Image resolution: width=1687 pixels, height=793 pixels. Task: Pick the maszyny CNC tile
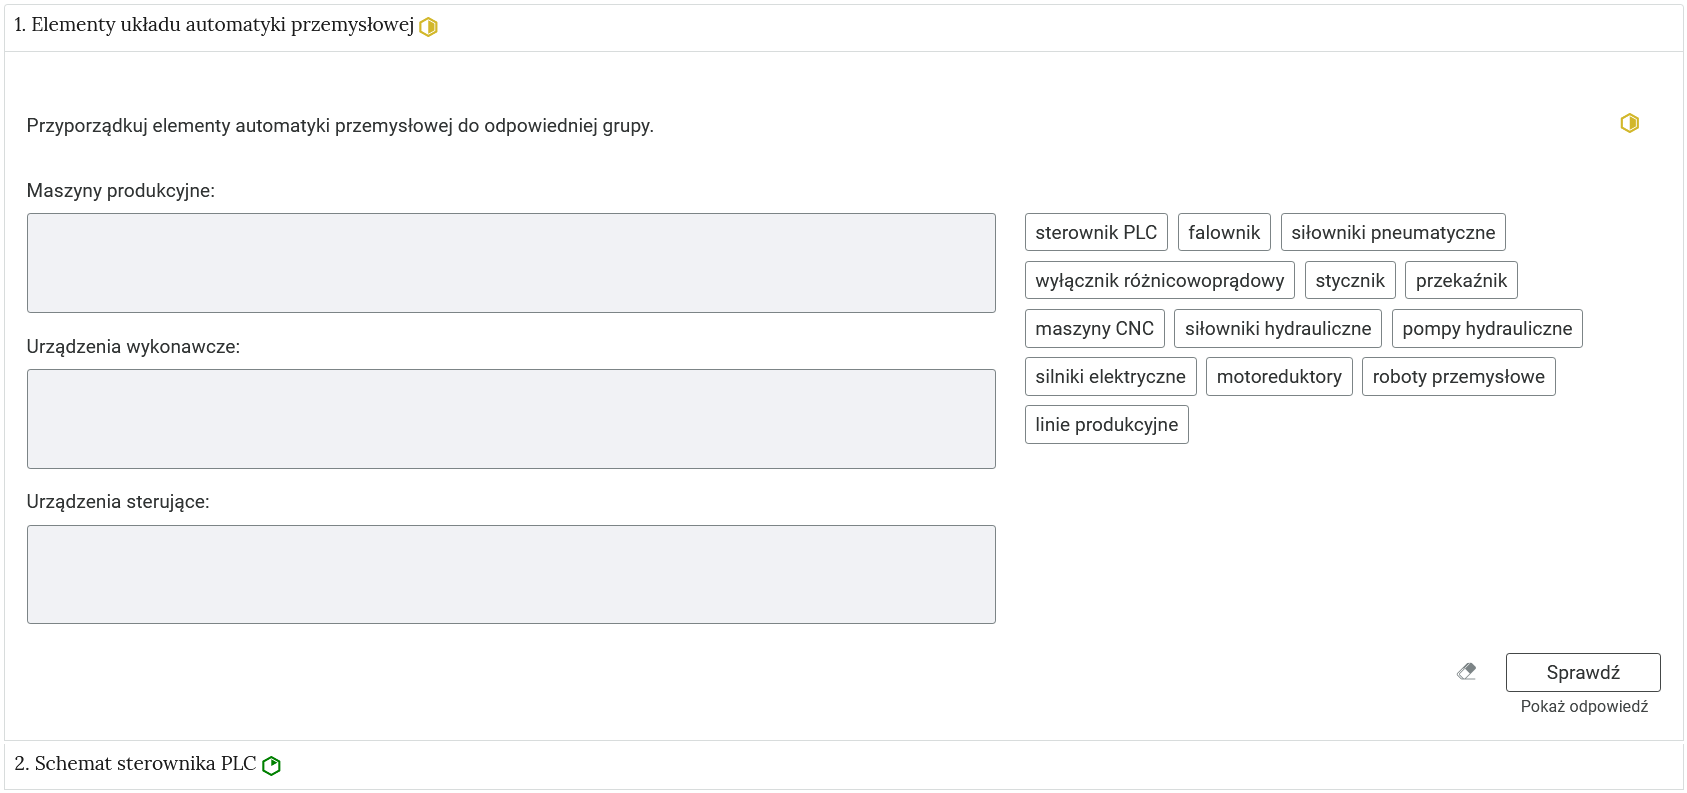pyautogui.click(x=1094, y=329)
